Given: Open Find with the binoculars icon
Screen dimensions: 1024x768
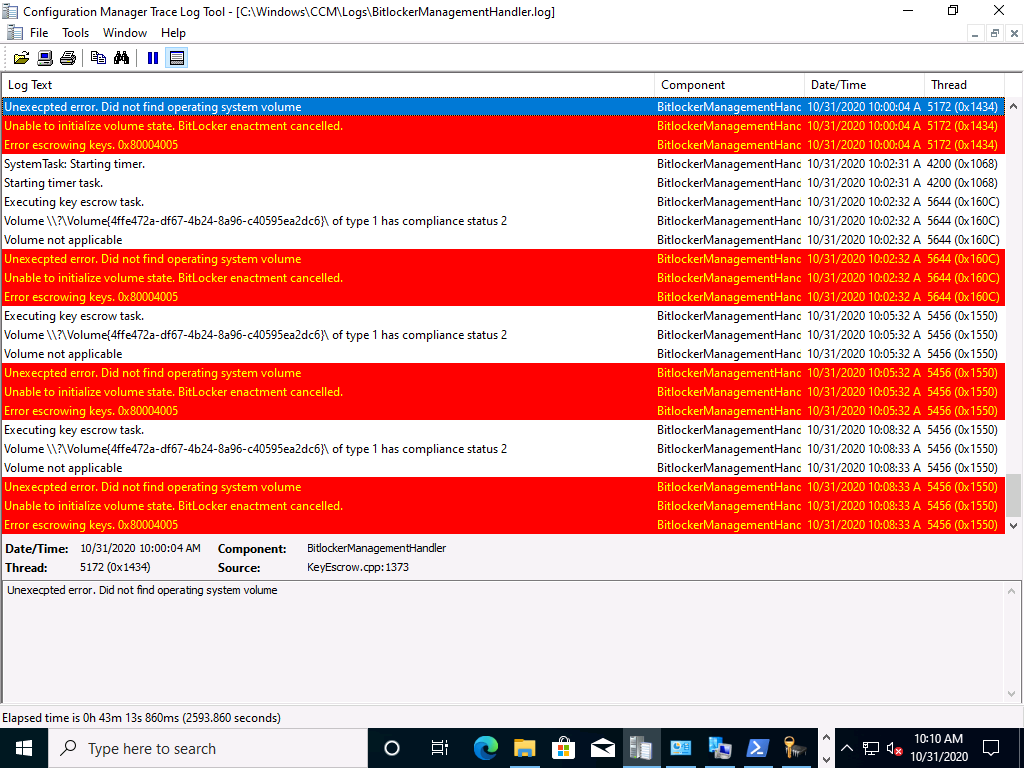Looking at the screenshot, I should pos(121,58).
